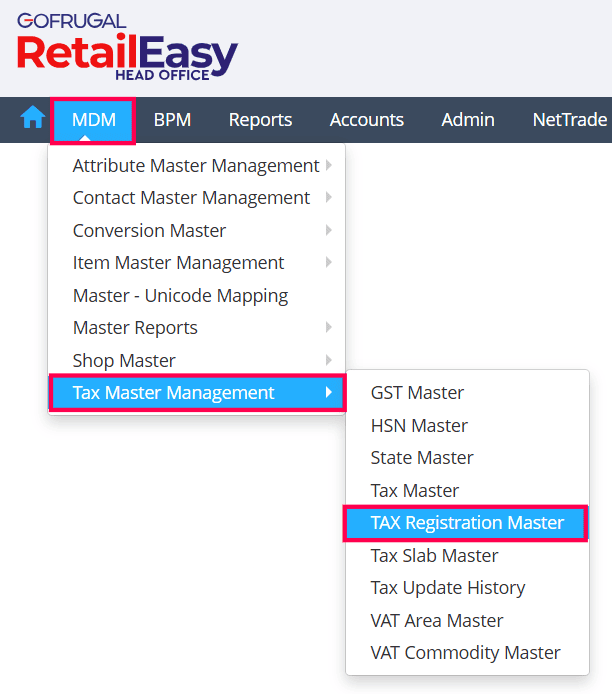Open Tax Update History
The image size is (612, 694).
[x=467, y=588]
